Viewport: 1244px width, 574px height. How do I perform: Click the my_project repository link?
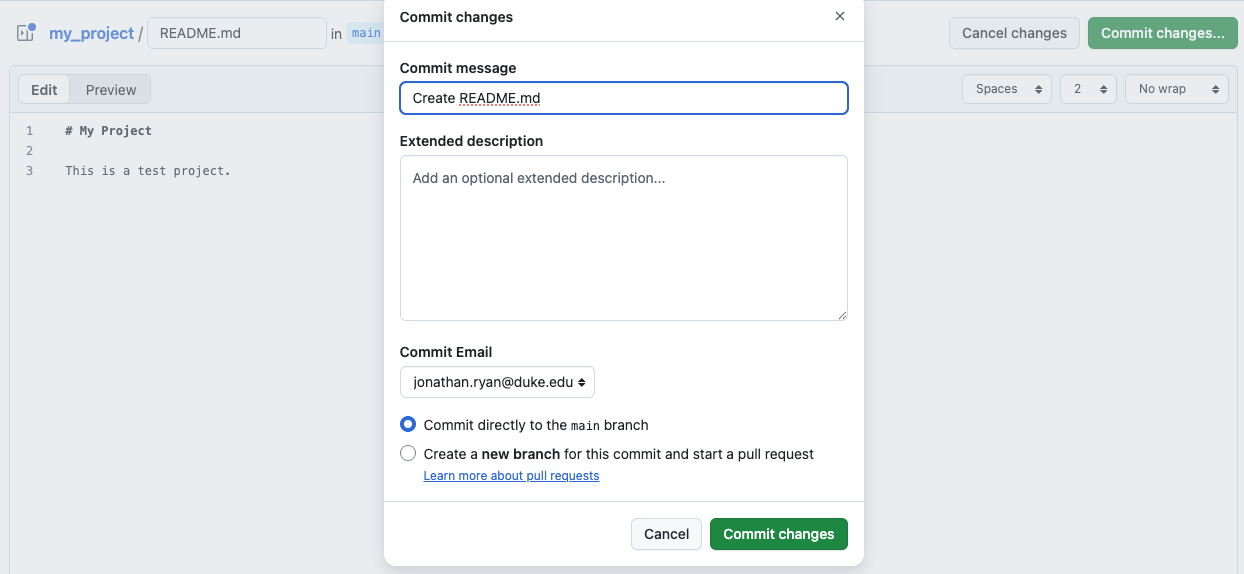(x=91, y=33)
